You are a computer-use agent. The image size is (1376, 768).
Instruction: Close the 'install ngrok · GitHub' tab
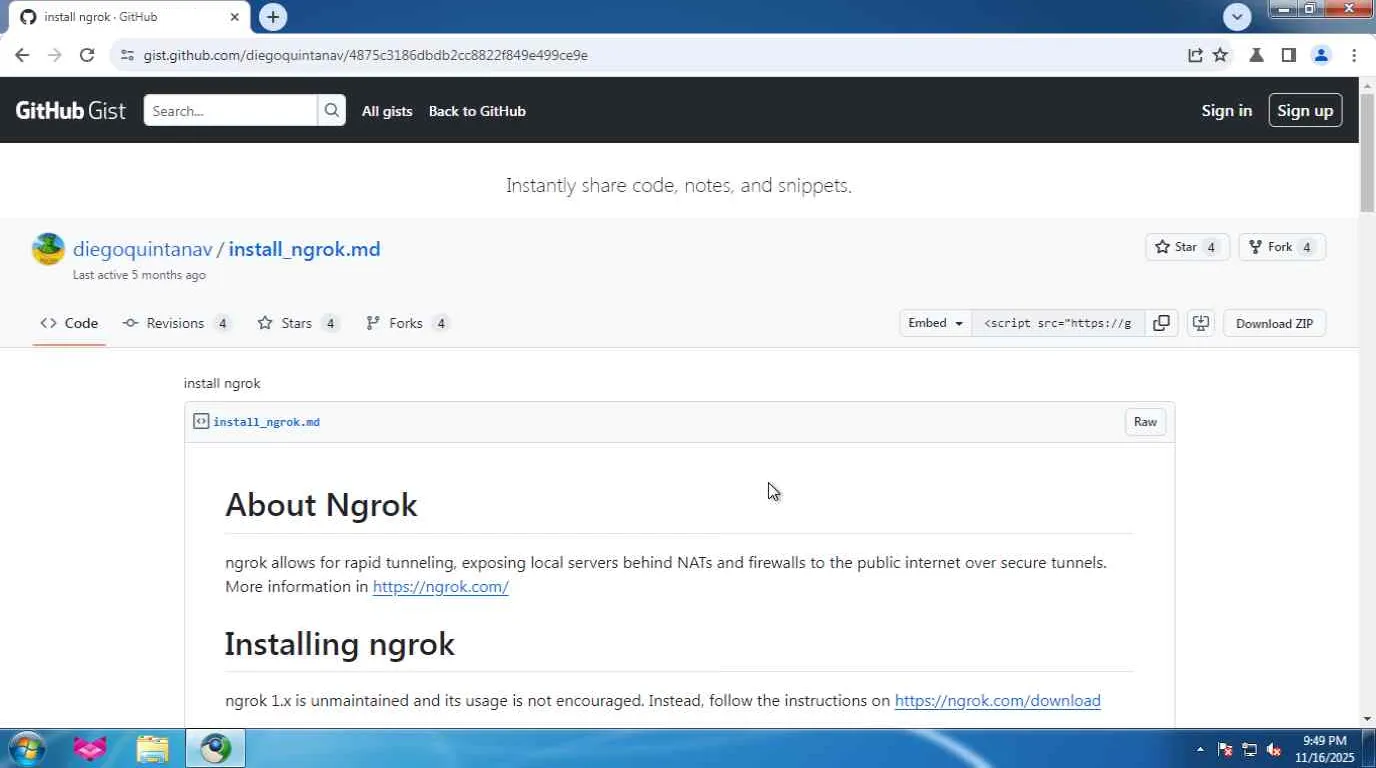tap(235, 17)
